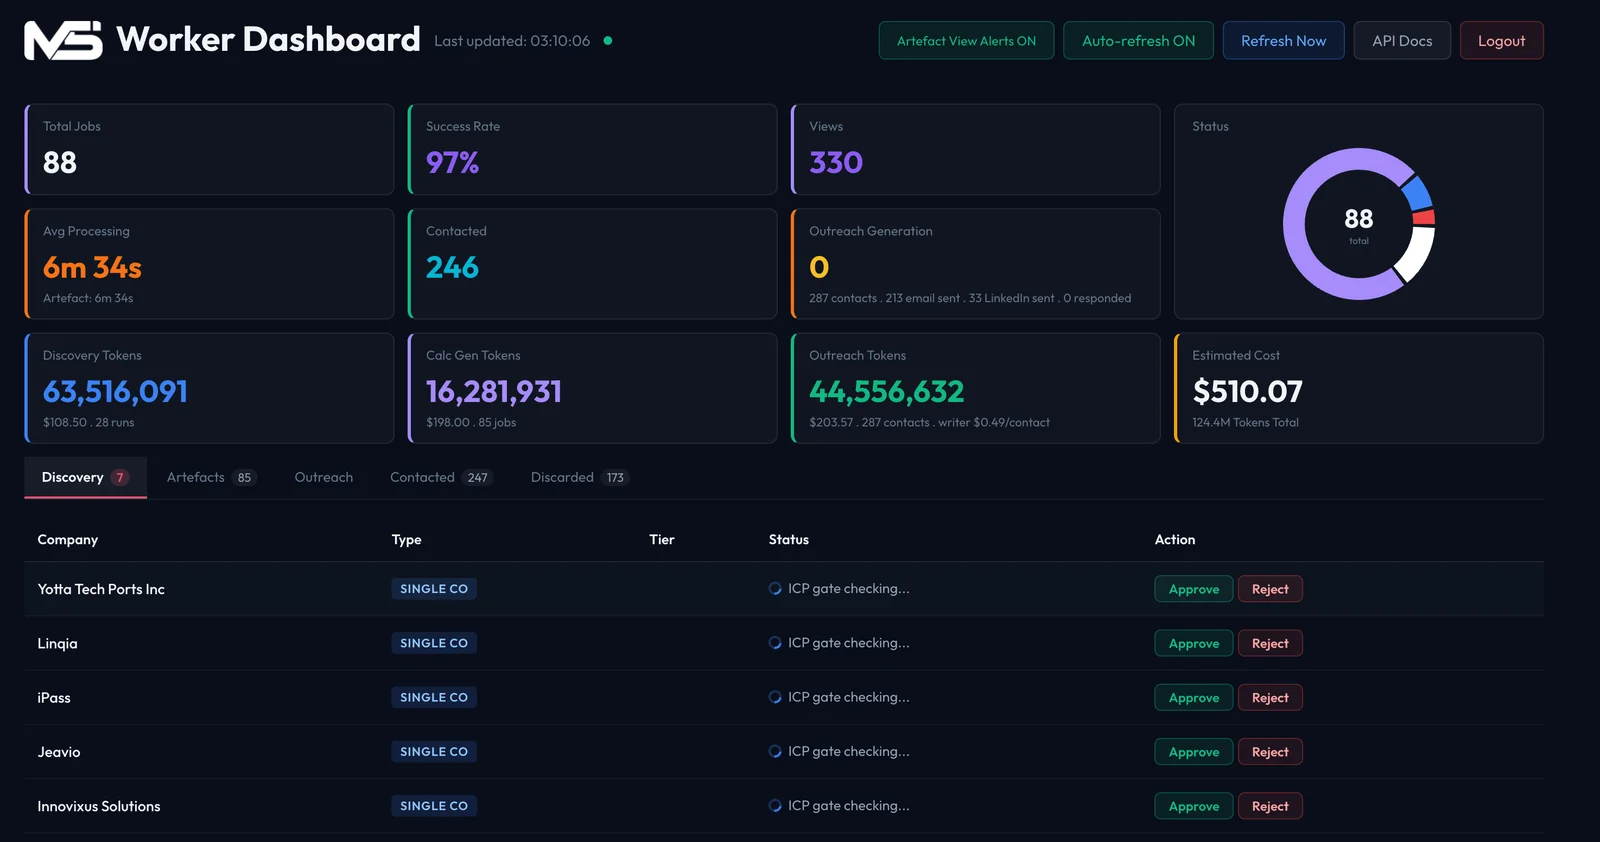
Task: Click the 88 total donut center
Action: (1358, 224)
